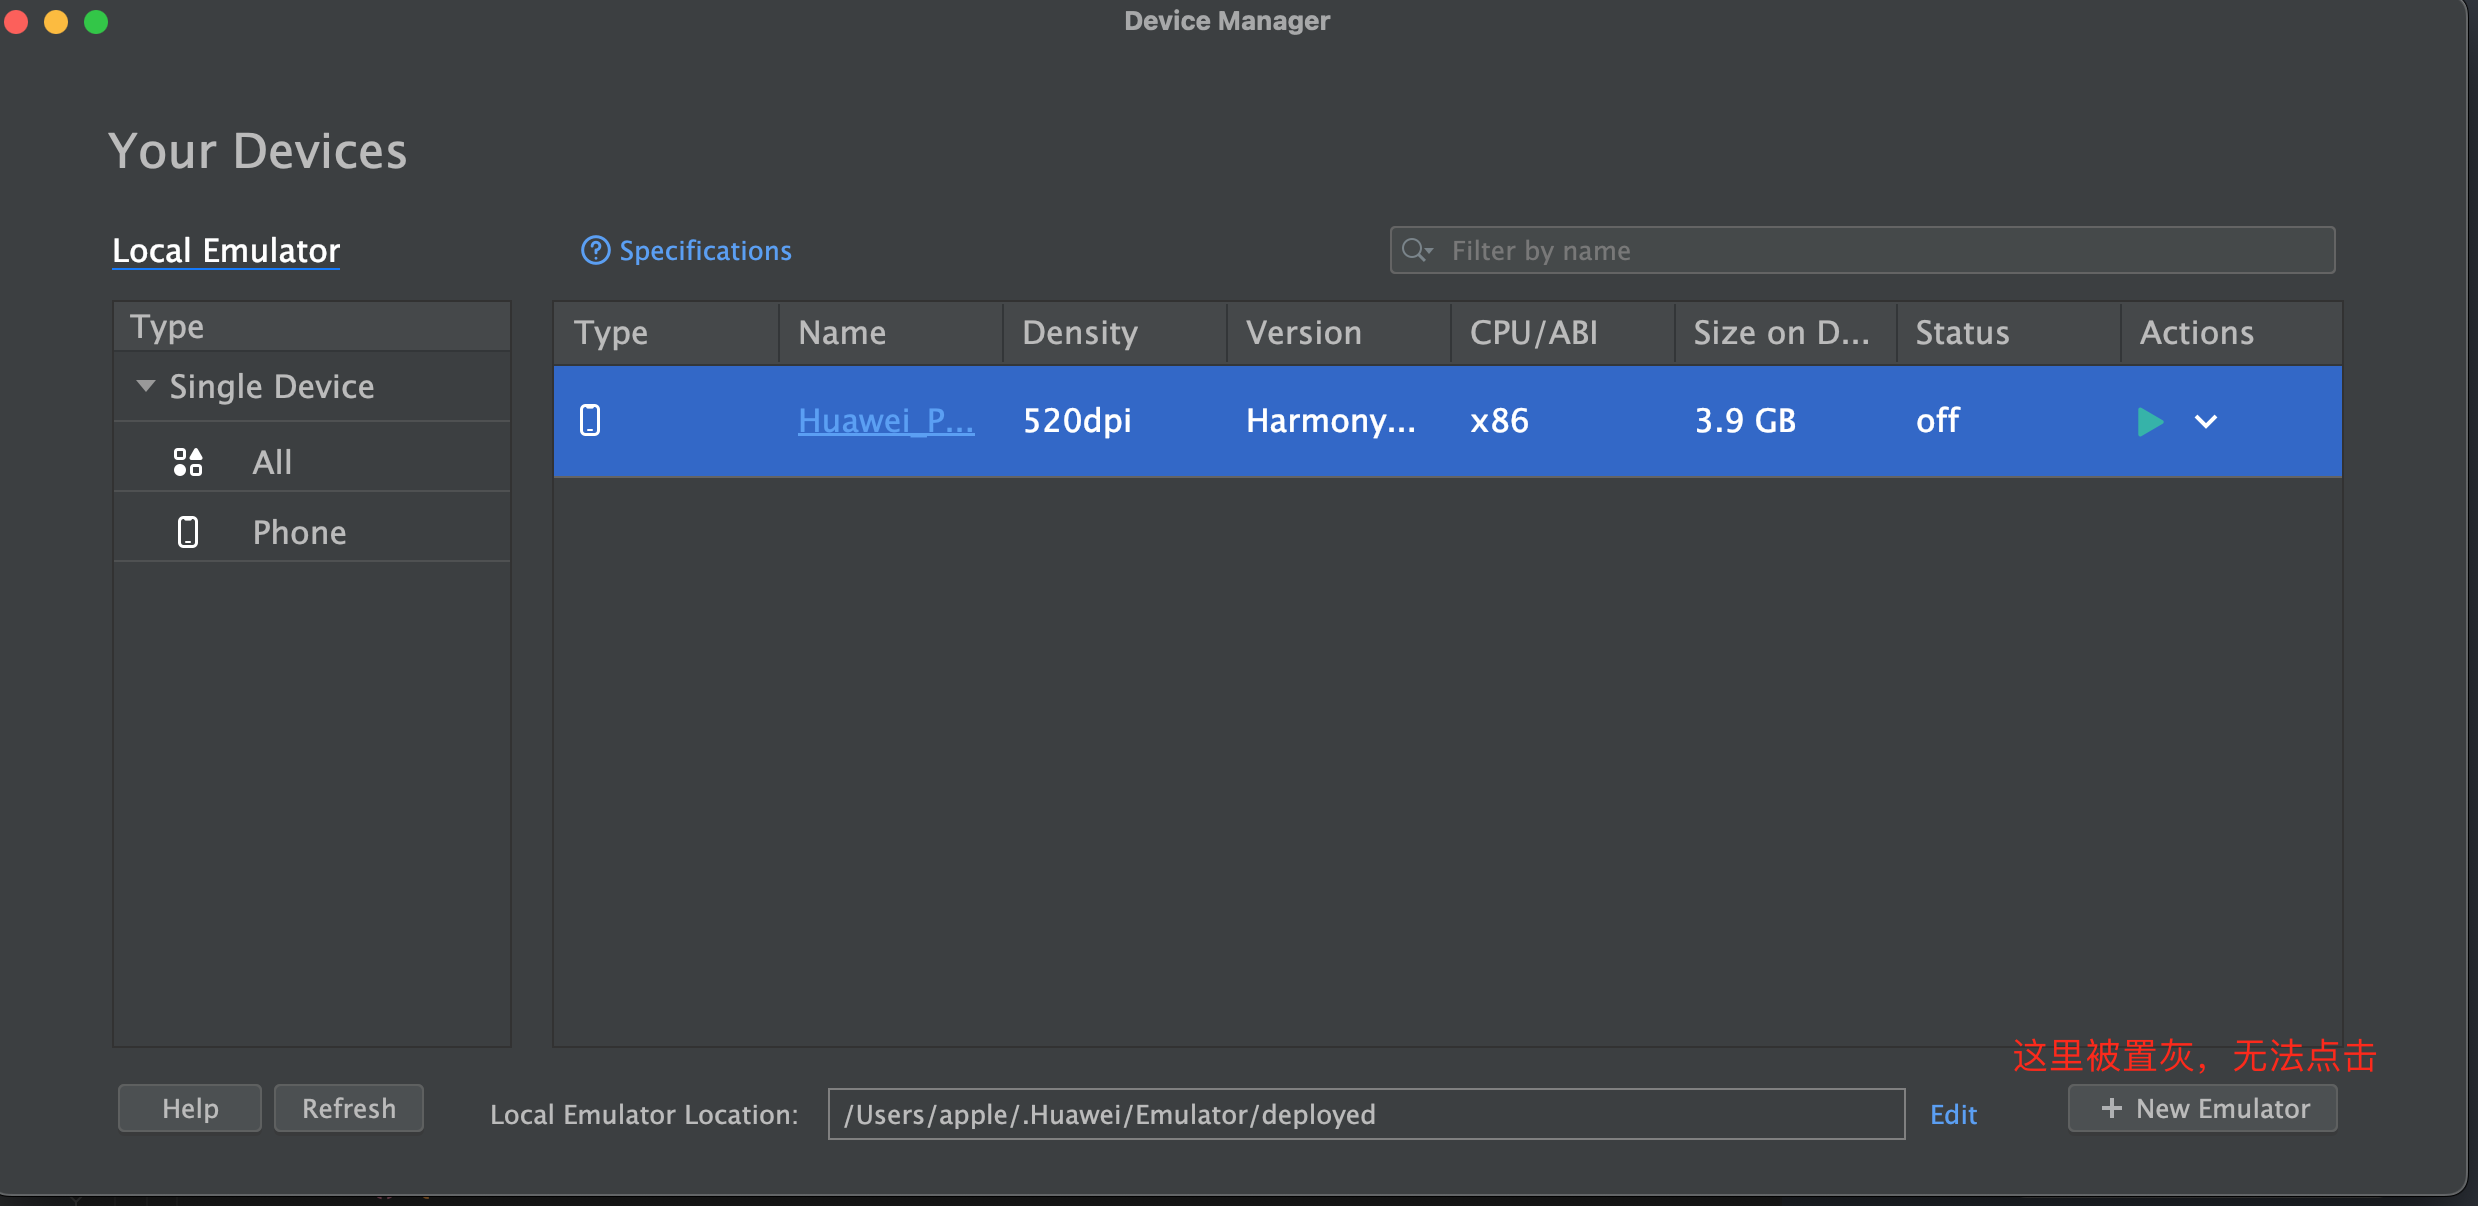Collapse the Single Device tree node
2478x1206 pixels.
[x=146, y=386]
